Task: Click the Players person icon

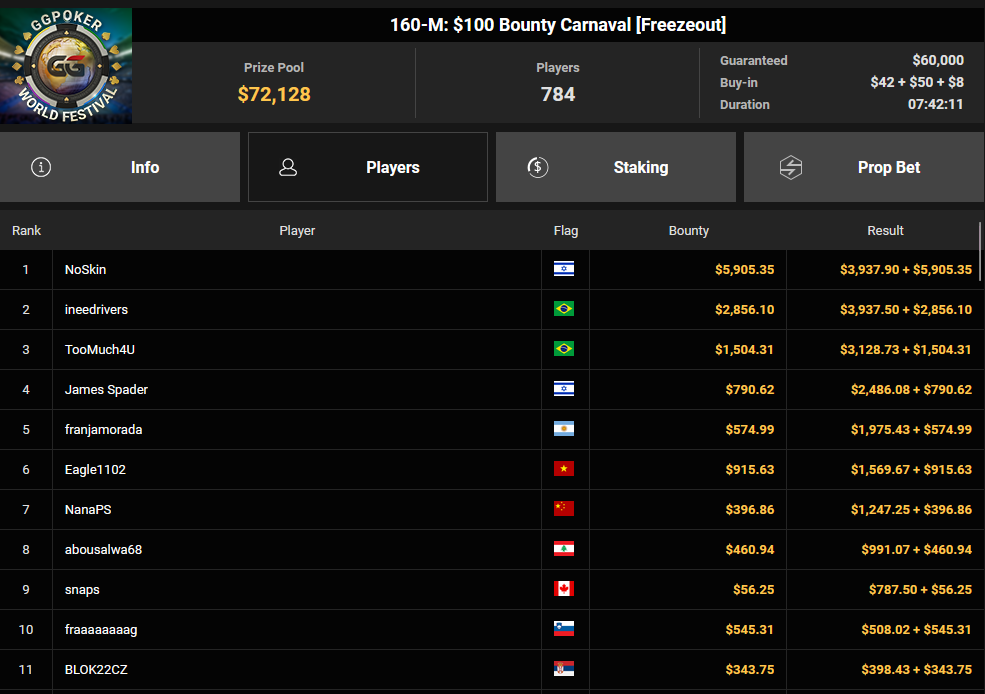Action: (x=288, y=167)
